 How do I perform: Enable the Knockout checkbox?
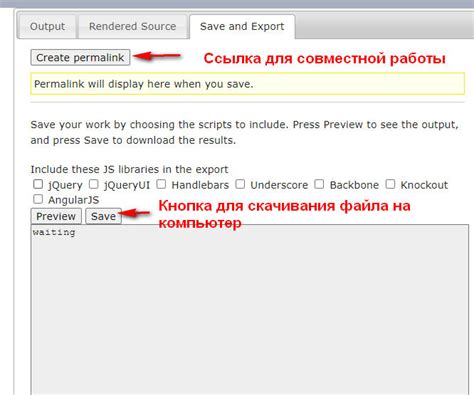(390, 184)
